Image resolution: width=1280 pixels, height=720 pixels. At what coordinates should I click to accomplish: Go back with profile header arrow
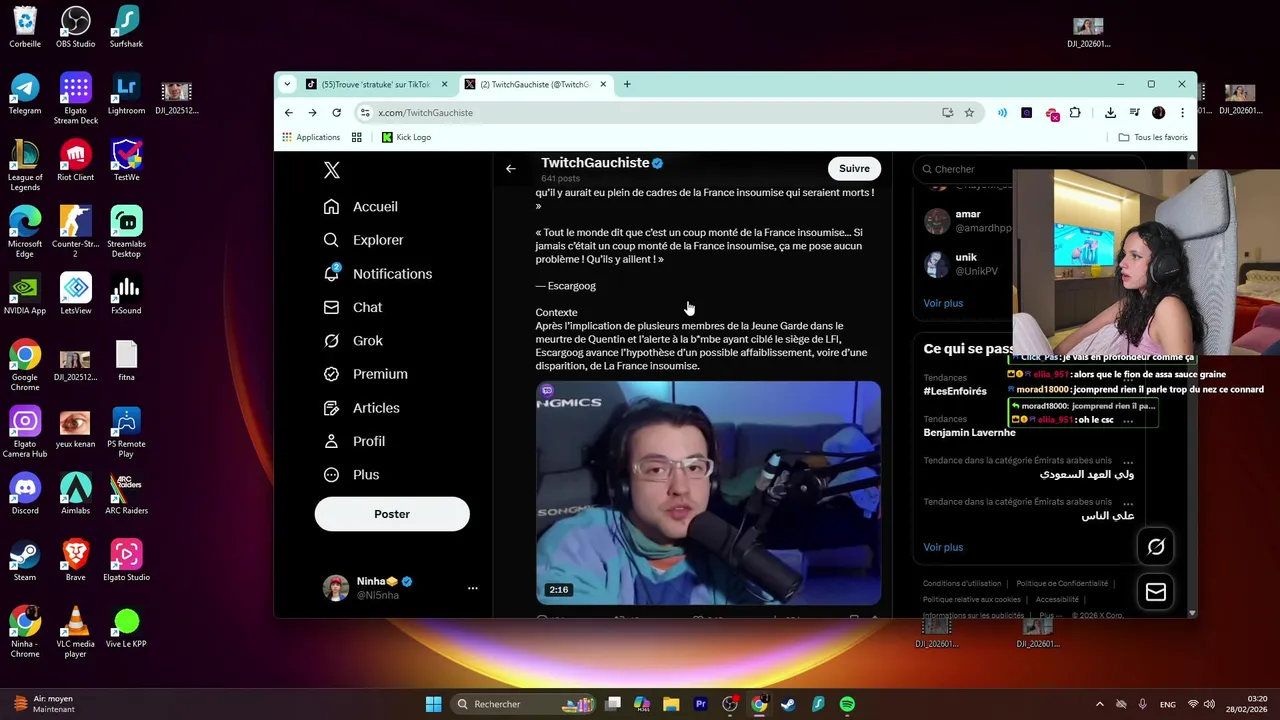pos(511,169)
